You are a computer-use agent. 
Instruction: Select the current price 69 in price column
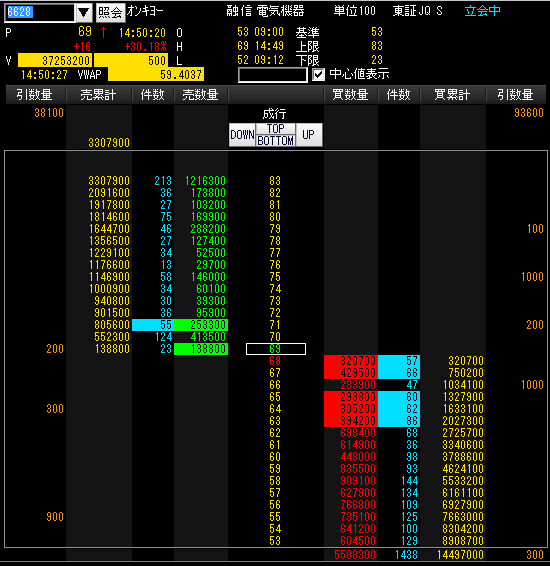pos(276,349)
